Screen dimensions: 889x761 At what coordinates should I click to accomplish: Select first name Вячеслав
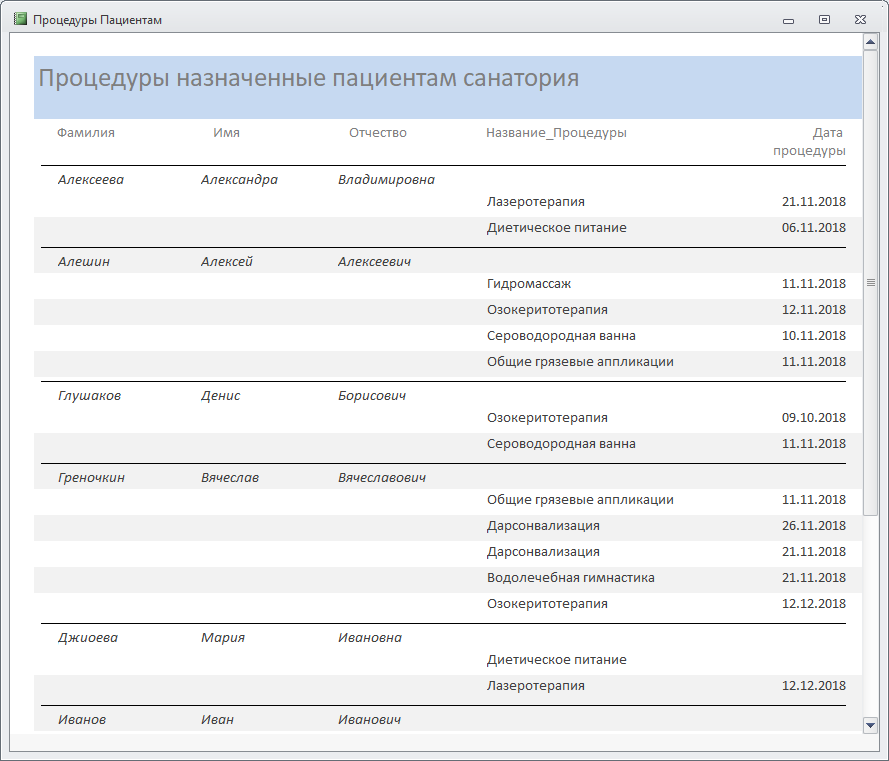[x=230, y=478]
